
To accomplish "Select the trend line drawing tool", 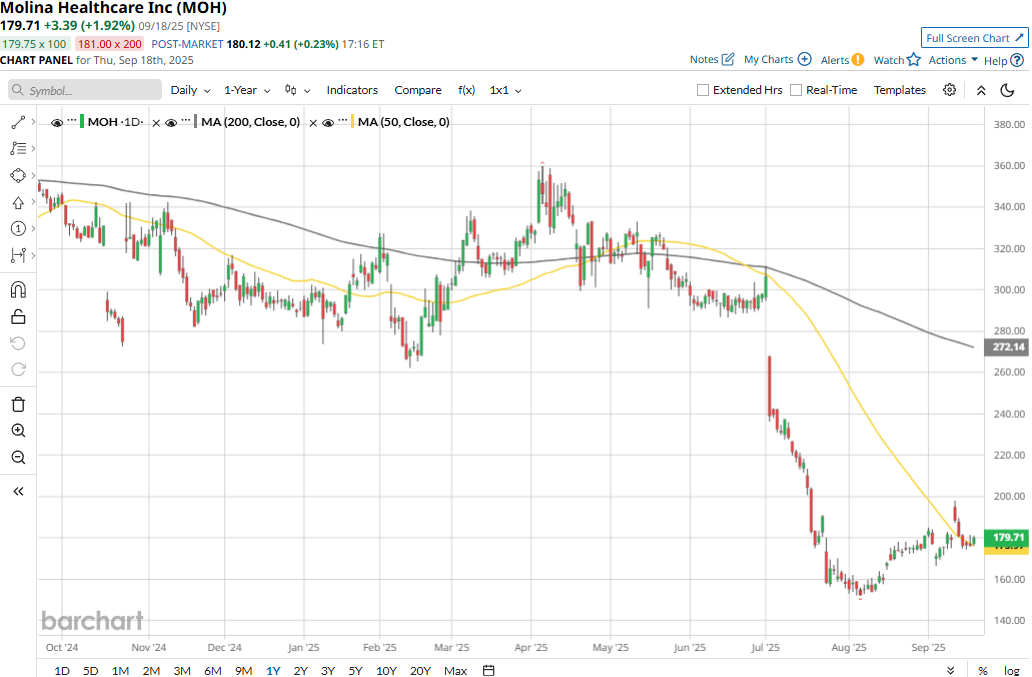I will point(18,122).
